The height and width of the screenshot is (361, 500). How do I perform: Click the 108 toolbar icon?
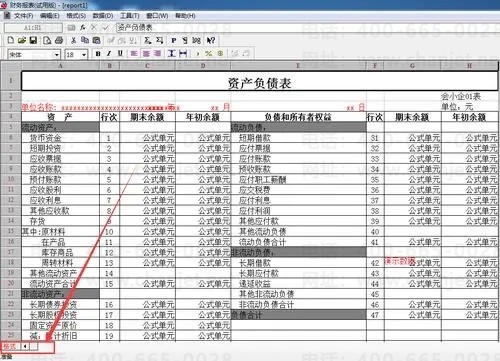point(197,40)
